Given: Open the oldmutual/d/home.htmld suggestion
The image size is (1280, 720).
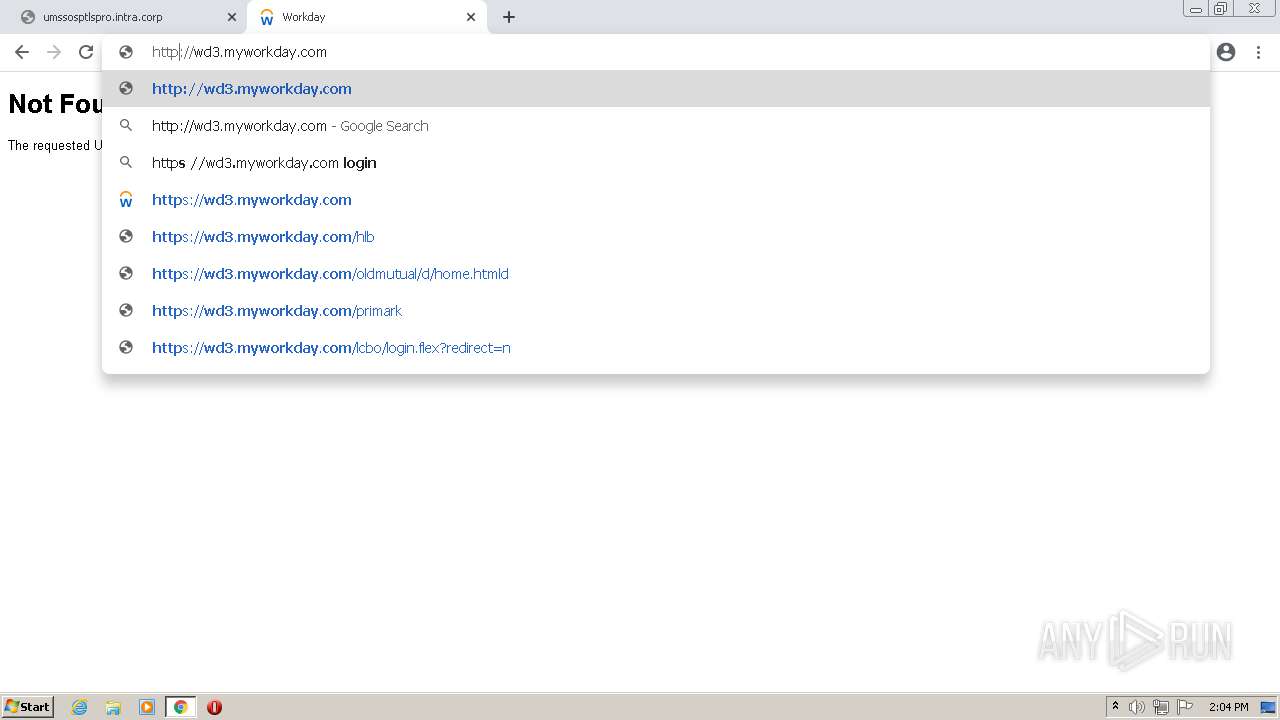Looking at the screenshot, I should (x=656, y=273).
